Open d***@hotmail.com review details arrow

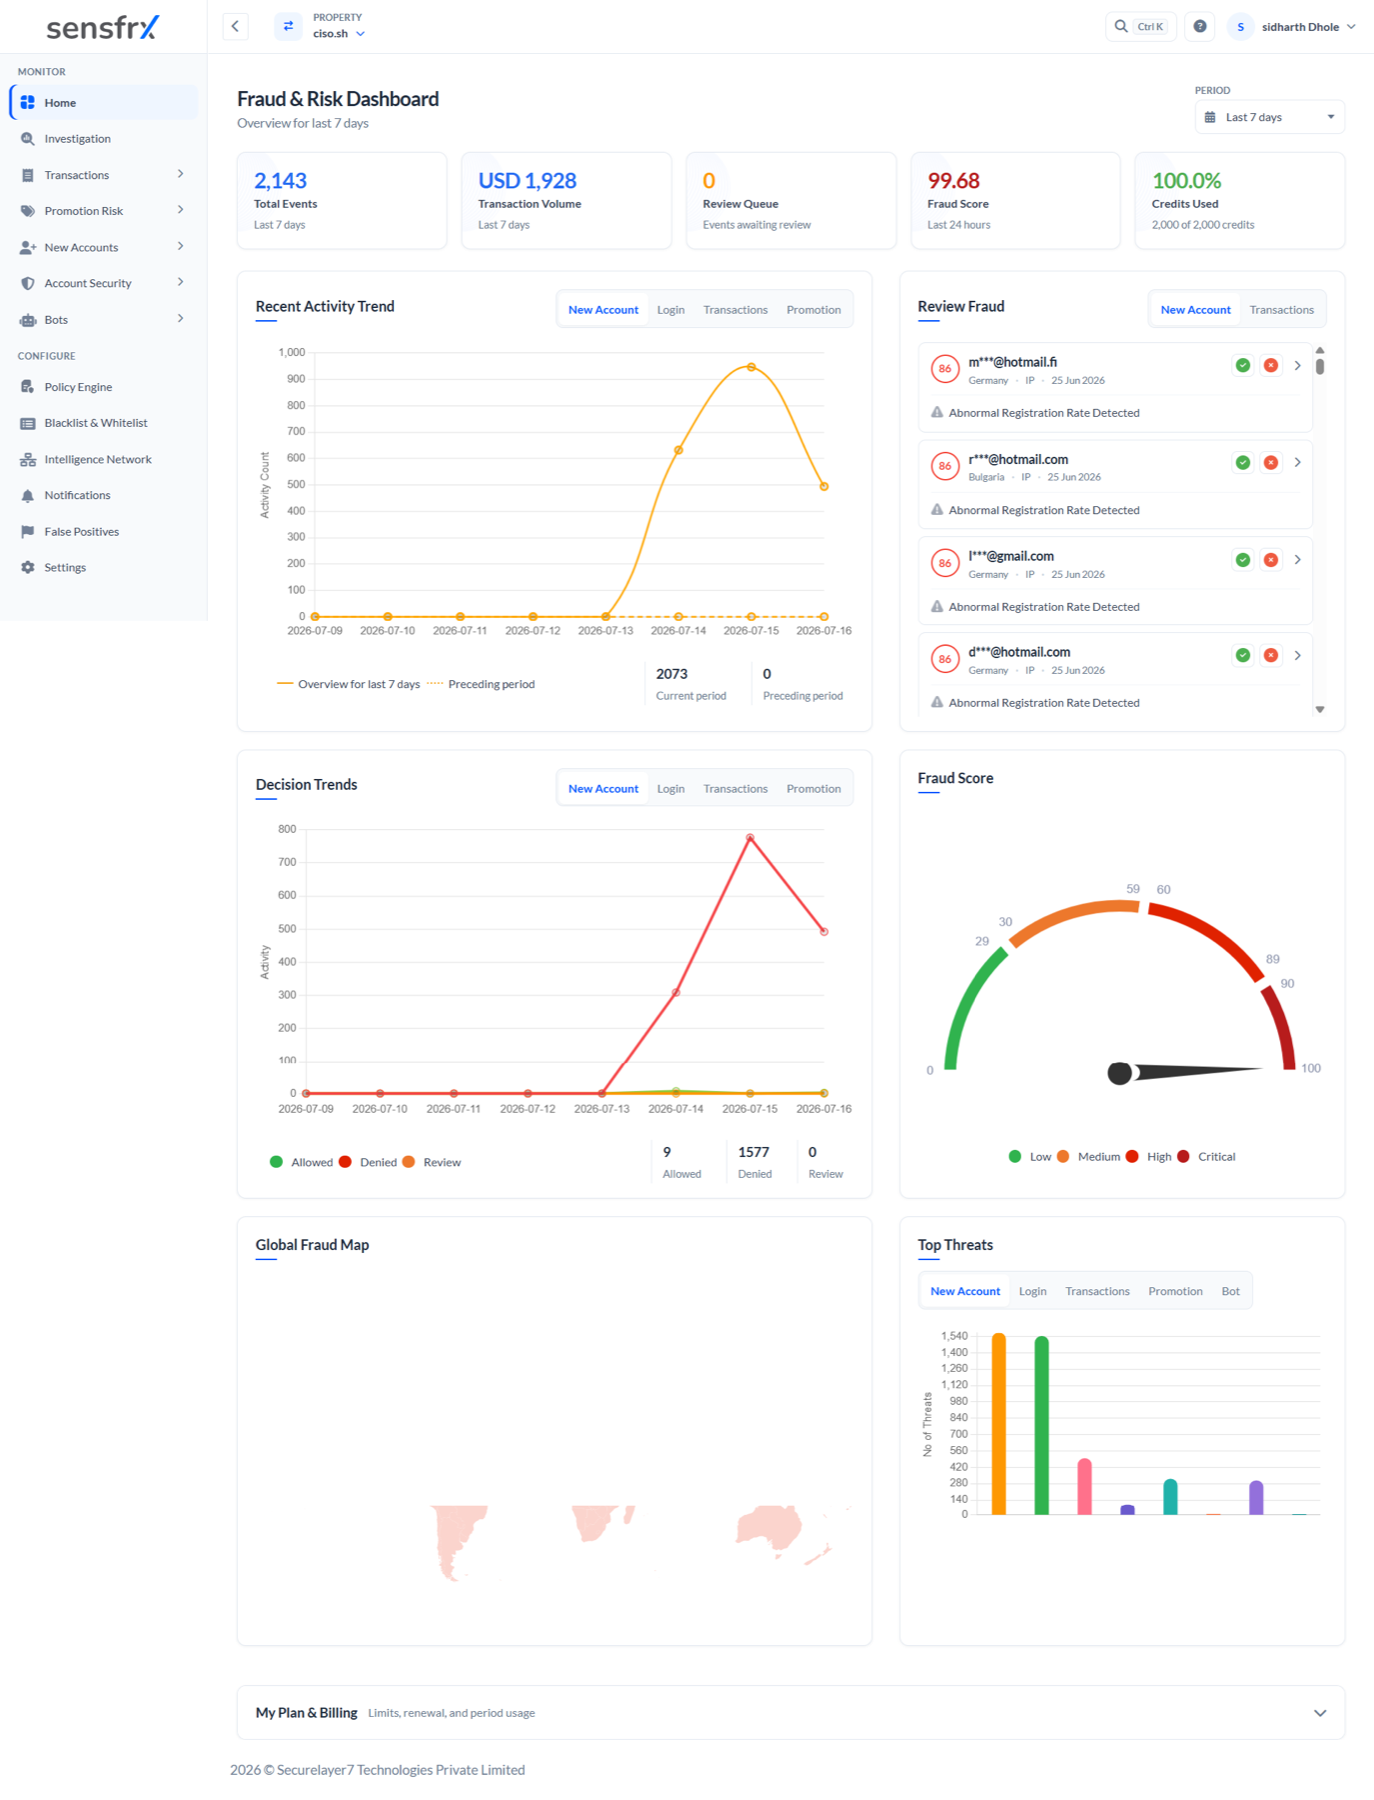tap(1297, 655)
